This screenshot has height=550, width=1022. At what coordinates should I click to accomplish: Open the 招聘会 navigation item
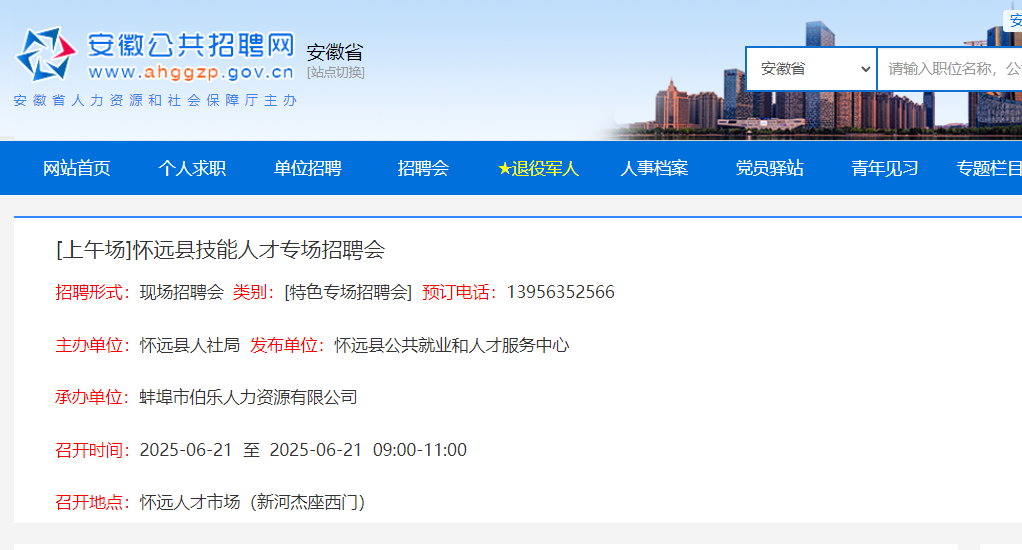[x=423, y=168]
